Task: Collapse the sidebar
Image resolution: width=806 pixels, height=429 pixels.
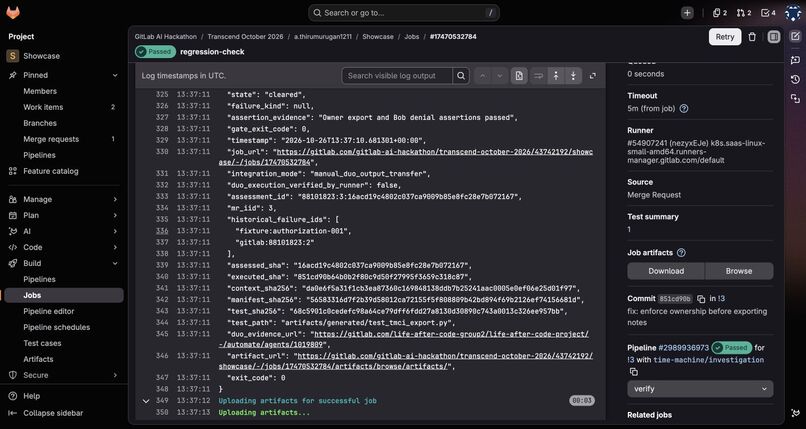Action: pyautogui.click(x=52, y=413)
